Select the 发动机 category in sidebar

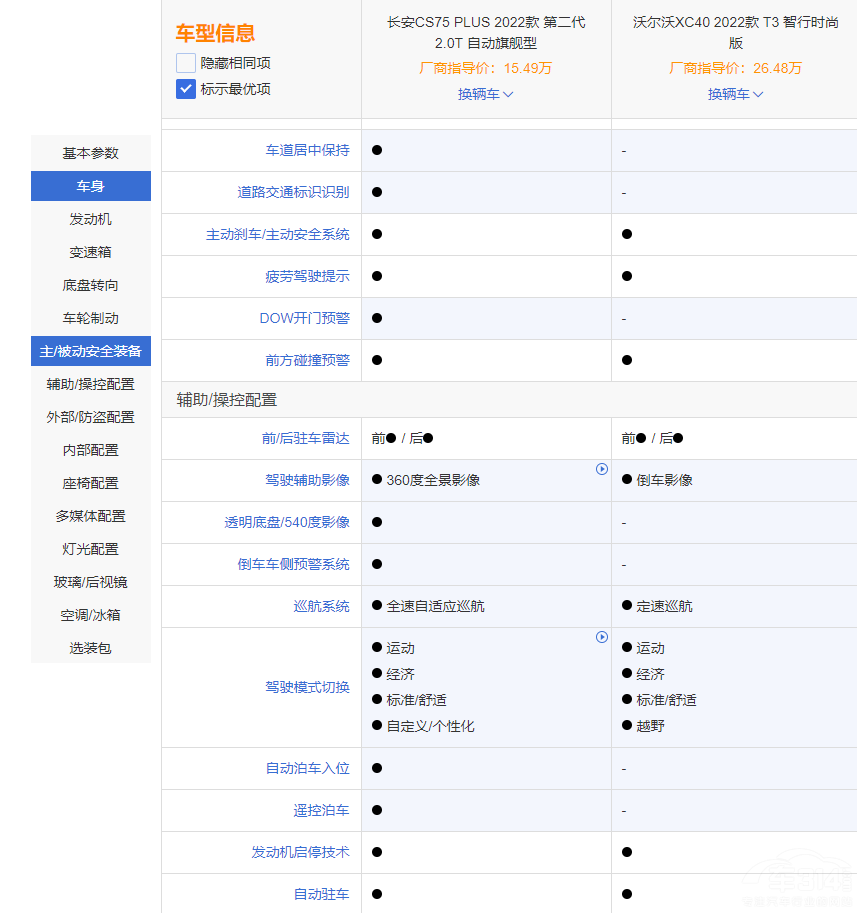click(90, 219)
